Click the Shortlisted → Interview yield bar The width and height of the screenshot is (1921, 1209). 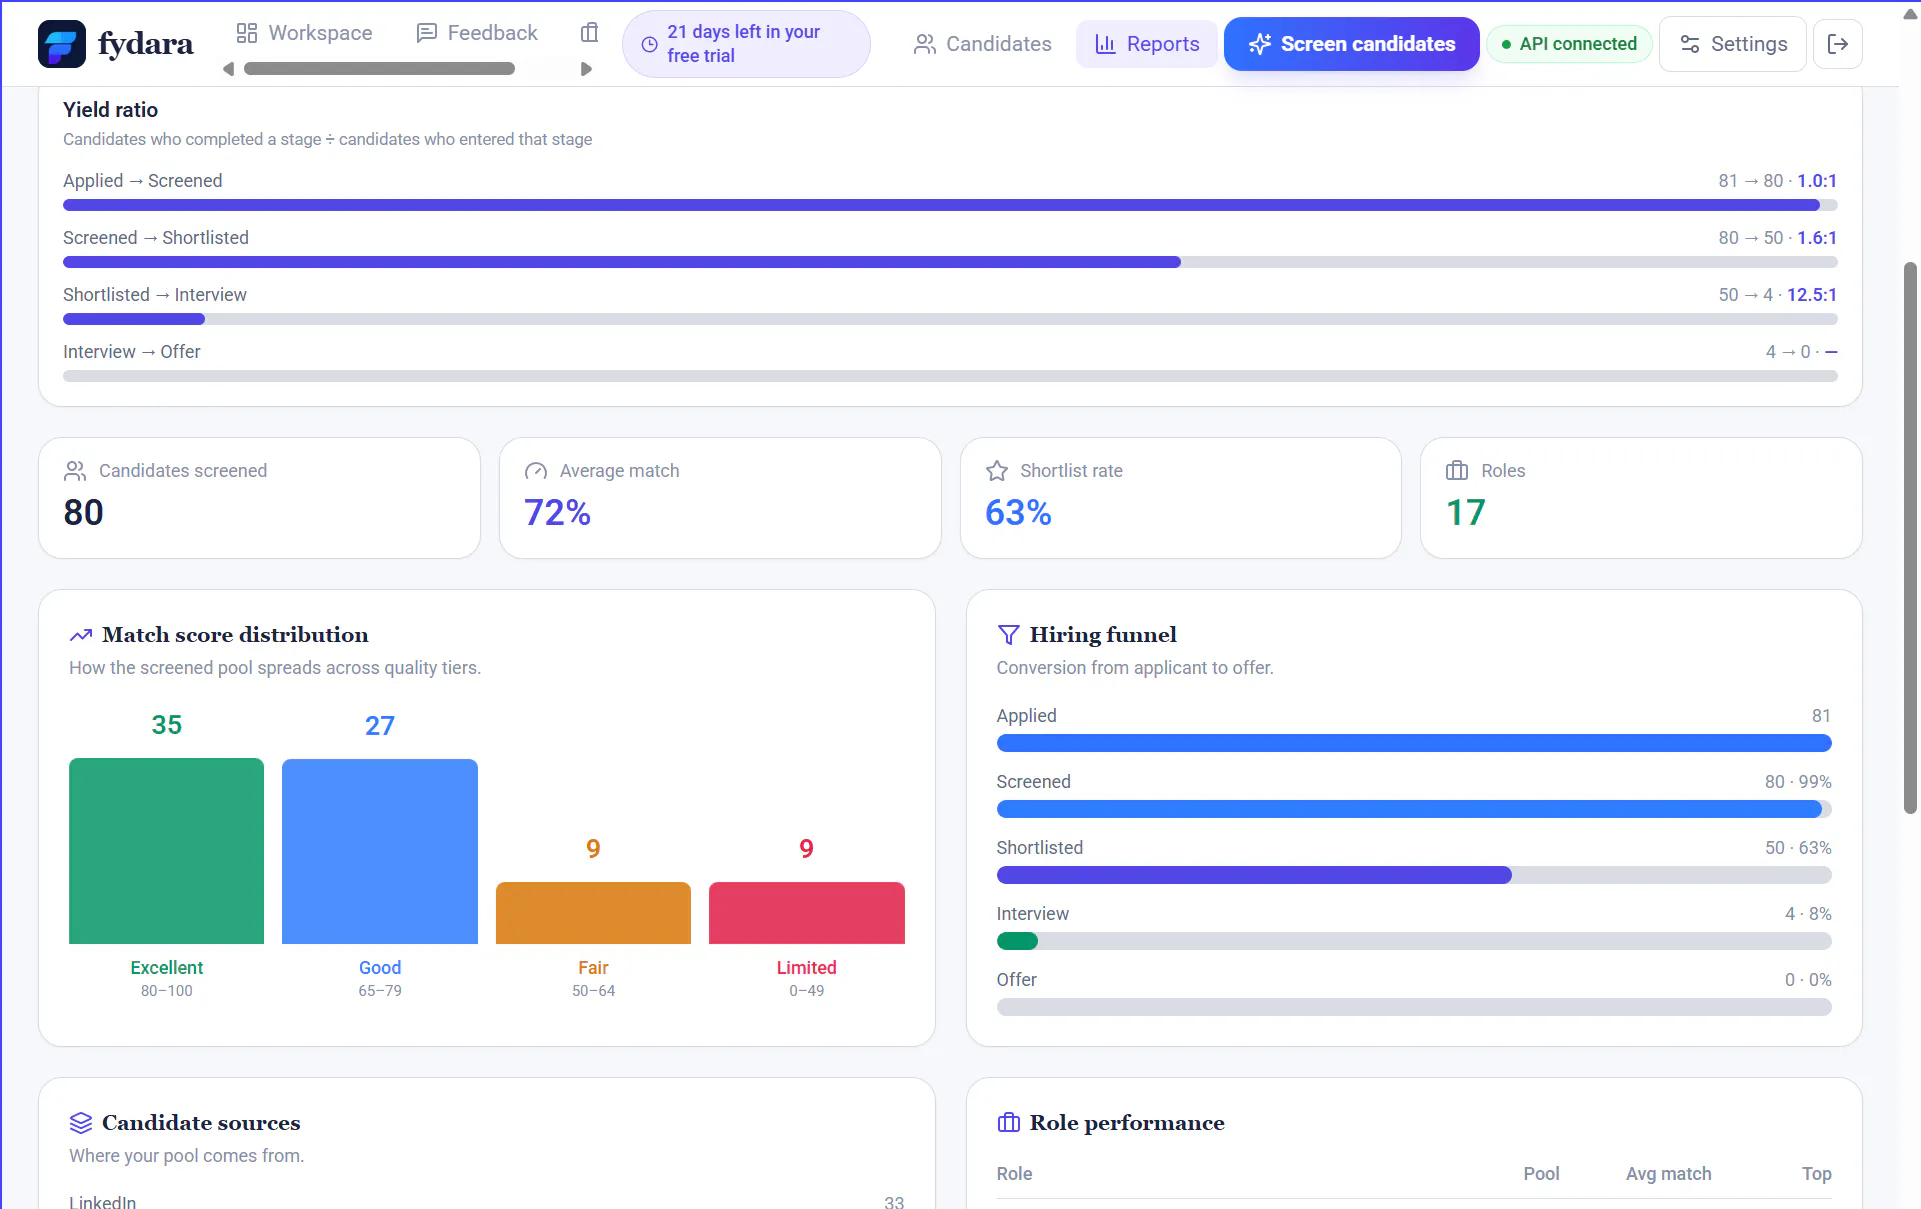950,319
